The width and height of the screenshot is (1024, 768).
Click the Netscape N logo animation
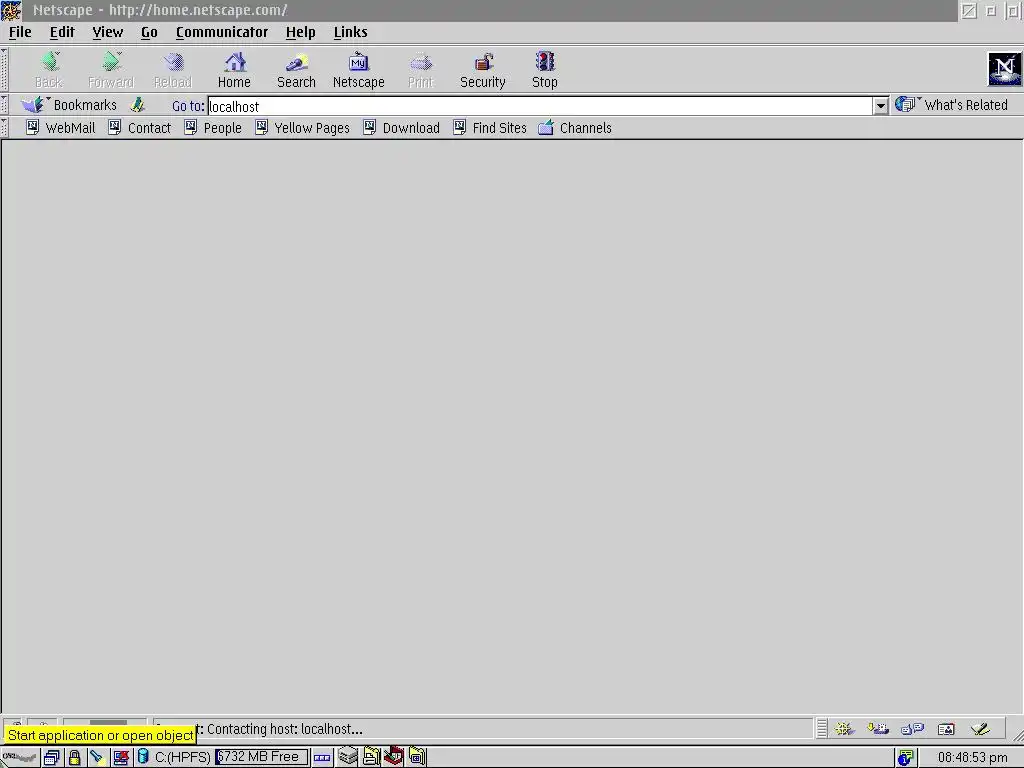(x=1004, y=69)
